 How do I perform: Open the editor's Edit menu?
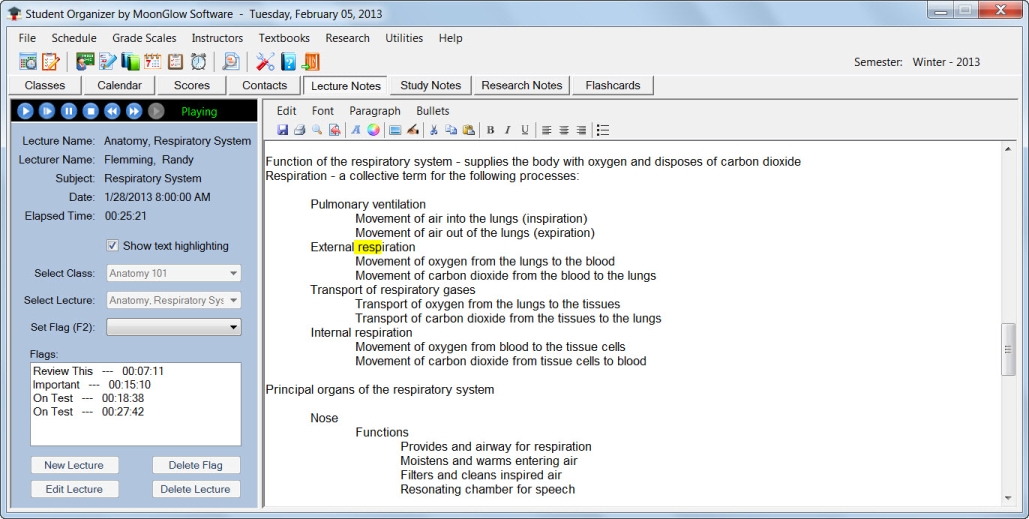(x=286, y=111)
